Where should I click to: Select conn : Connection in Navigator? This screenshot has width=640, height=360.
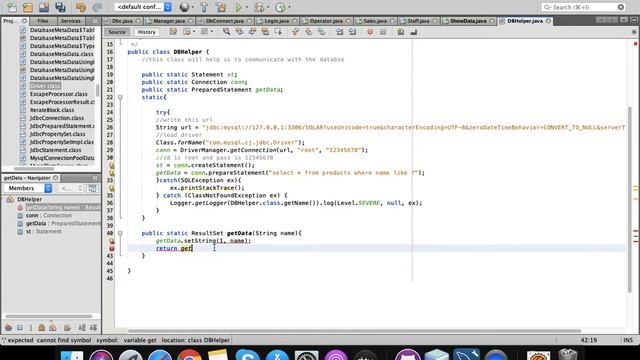tap(49, 216)
